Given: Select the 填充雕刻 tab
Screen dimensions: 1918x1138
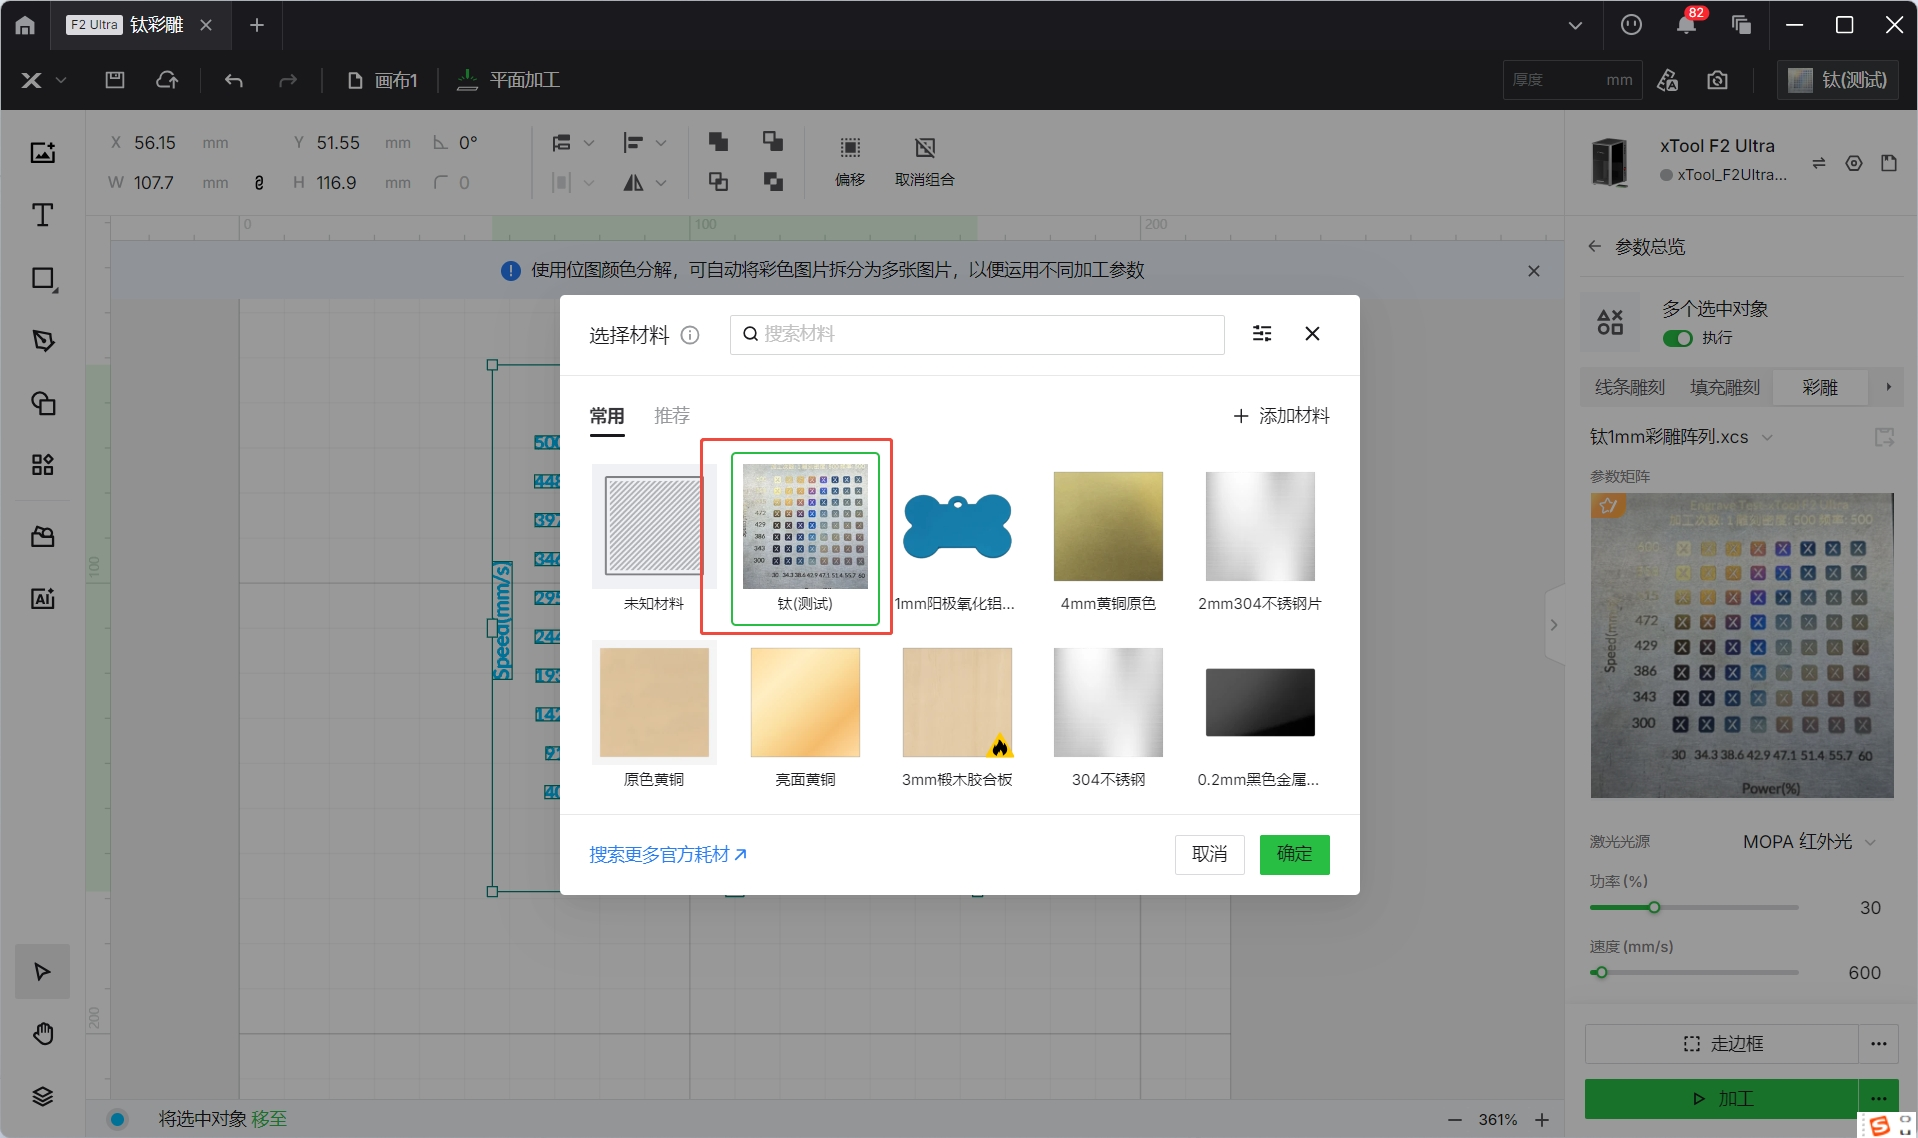Looking at the screenshot, I should click(1725, 387).
